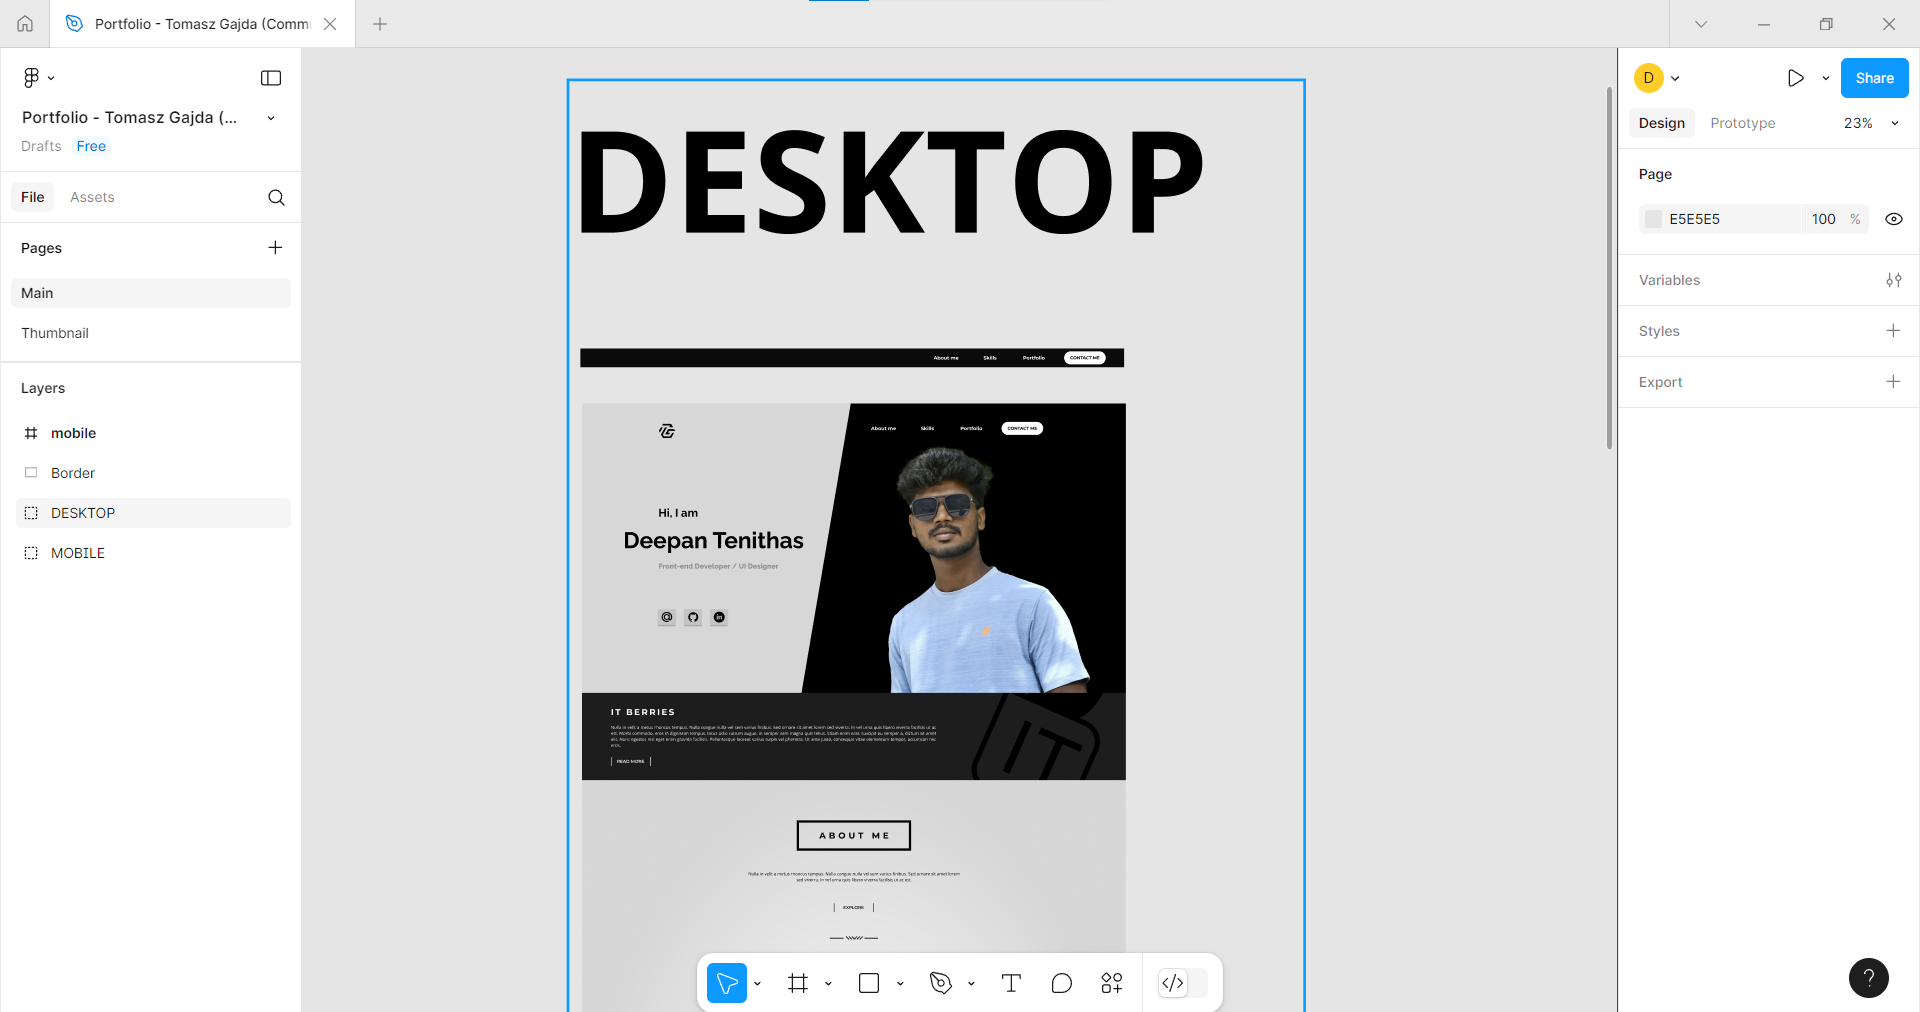Select the Thumbnail page
The image size is (1920, 1012).
tap(55, 333)
